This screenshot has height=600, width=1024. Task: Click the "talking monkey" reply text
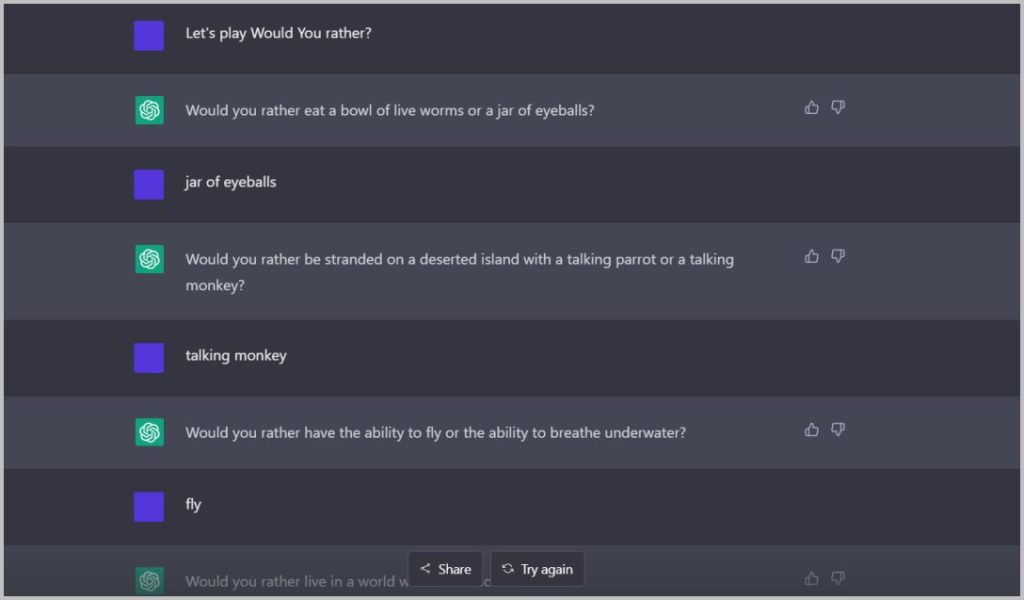(235, 355)
